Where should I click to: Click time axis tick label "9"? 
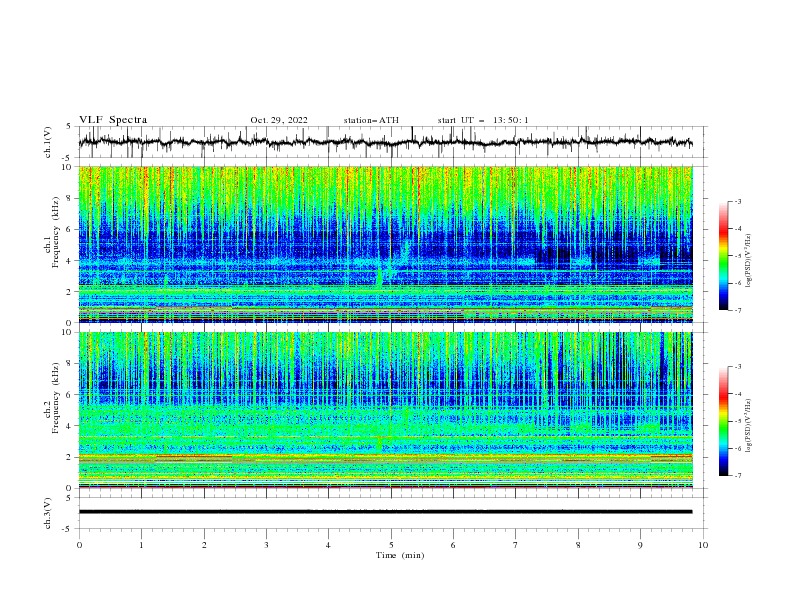640,545
